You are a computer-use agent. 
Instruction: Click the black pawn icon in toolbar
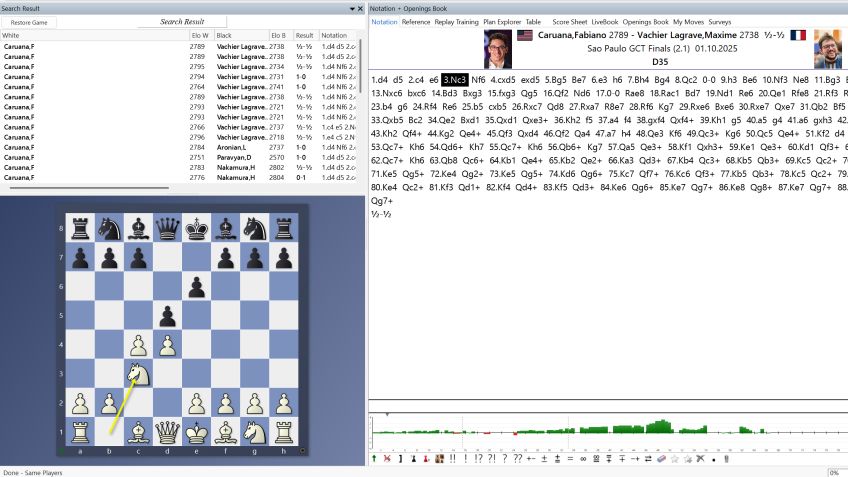pos(412,458)
